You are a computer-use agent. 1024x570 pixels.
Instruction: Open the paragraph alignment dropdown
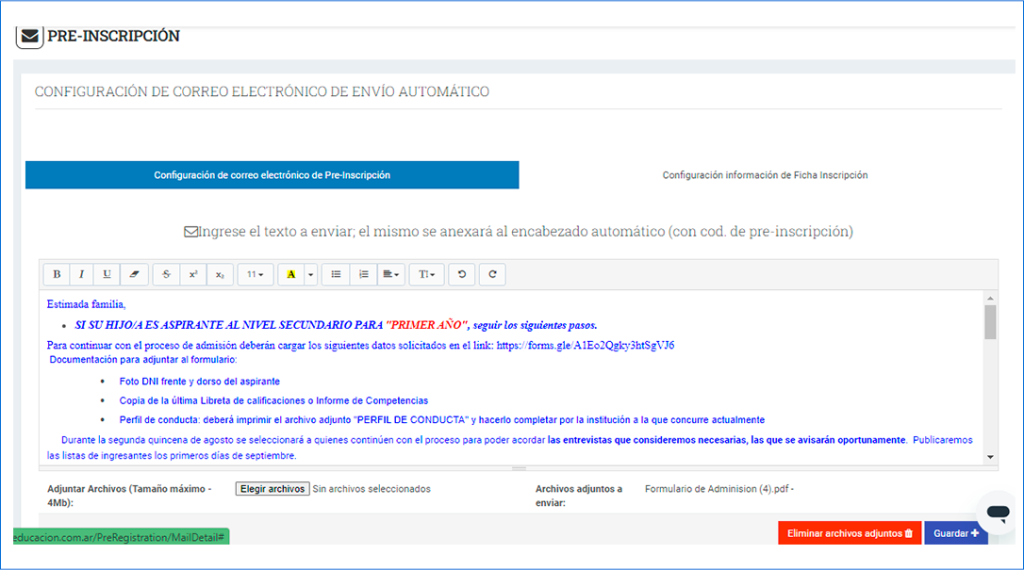(391, 274)
